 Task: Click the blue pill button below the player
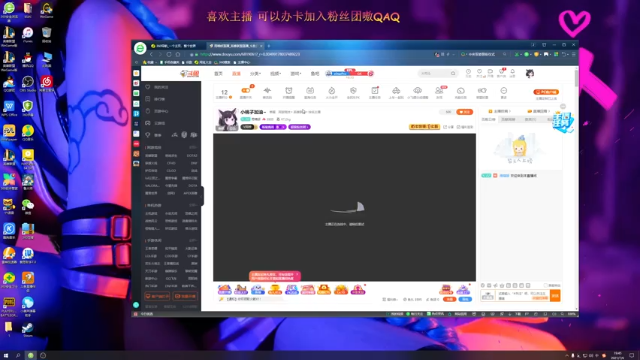click(465, 299)
